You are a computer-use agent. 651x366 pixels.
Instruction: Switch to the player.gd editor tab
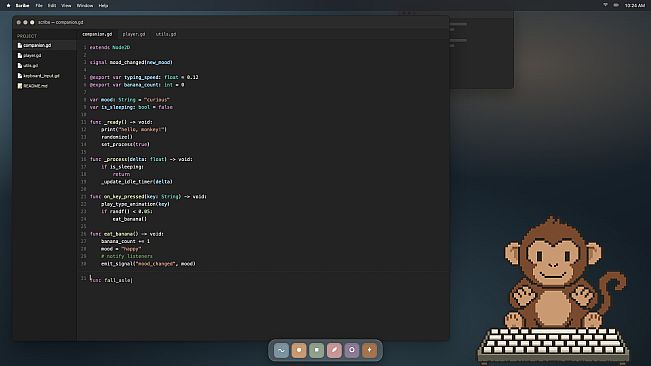pos(134,34)
